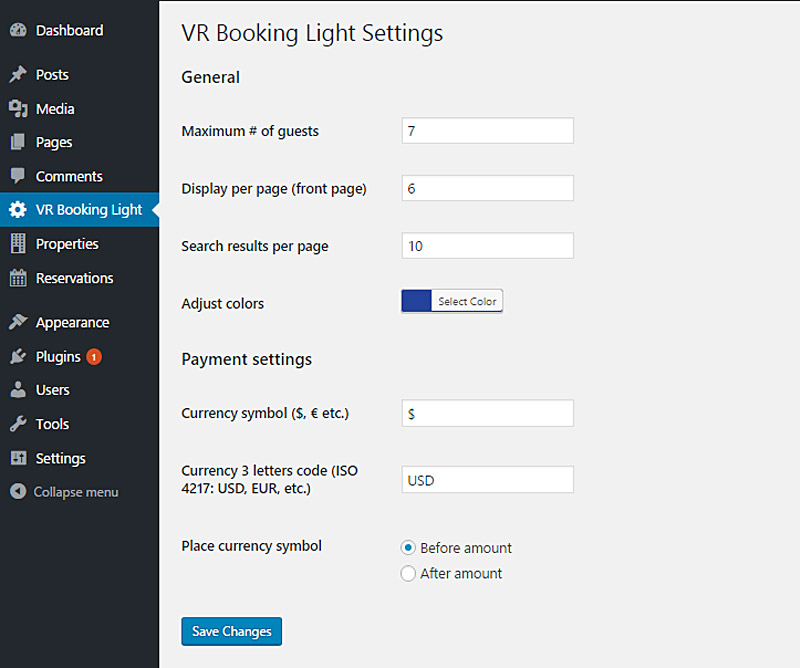The image size is (800, 668).
Task: Click the Plugins plug icon
Action: [18, 356]
